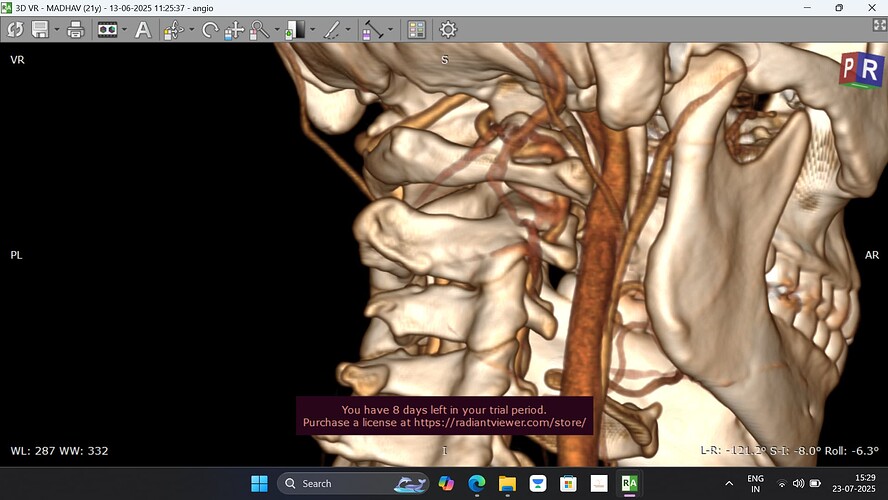The width and height of the screenshot is (888, 500).
Task: Click the app icon in title bar
Action: tap(6, 8)
